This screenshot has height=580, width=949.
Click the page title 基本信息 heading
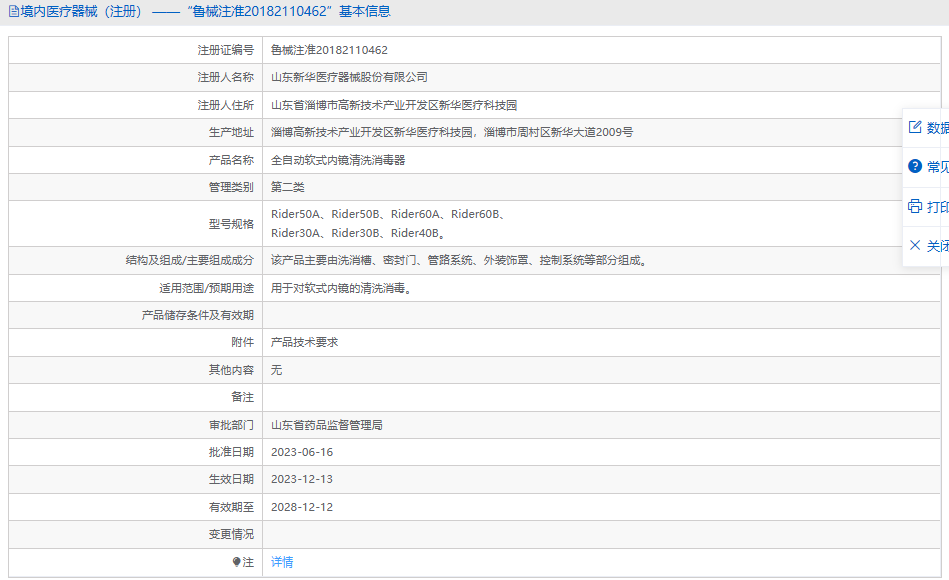click(x=364, y=12)
